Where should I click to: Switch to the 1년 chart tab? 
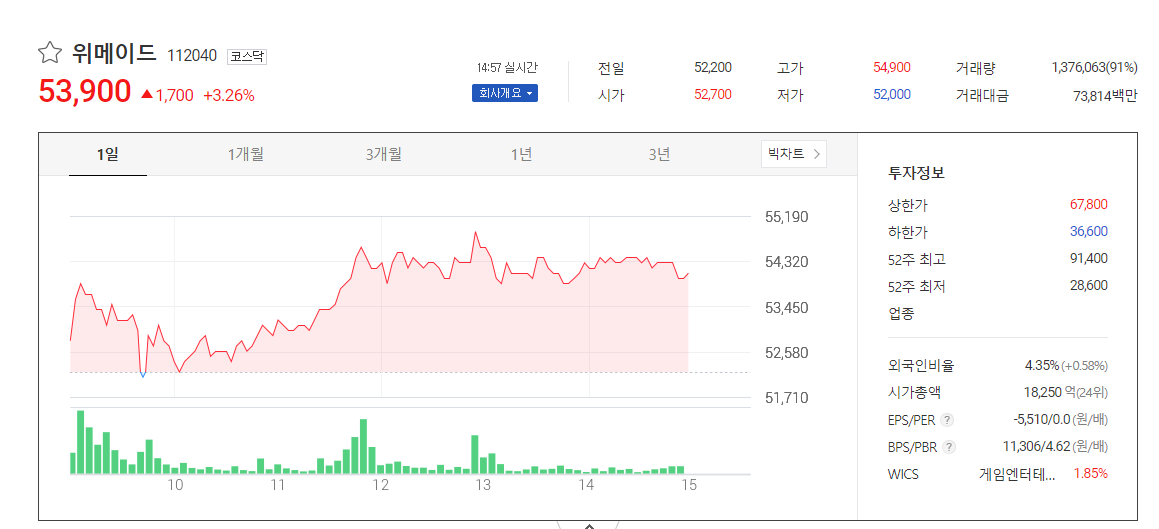(x=521, y=154)
